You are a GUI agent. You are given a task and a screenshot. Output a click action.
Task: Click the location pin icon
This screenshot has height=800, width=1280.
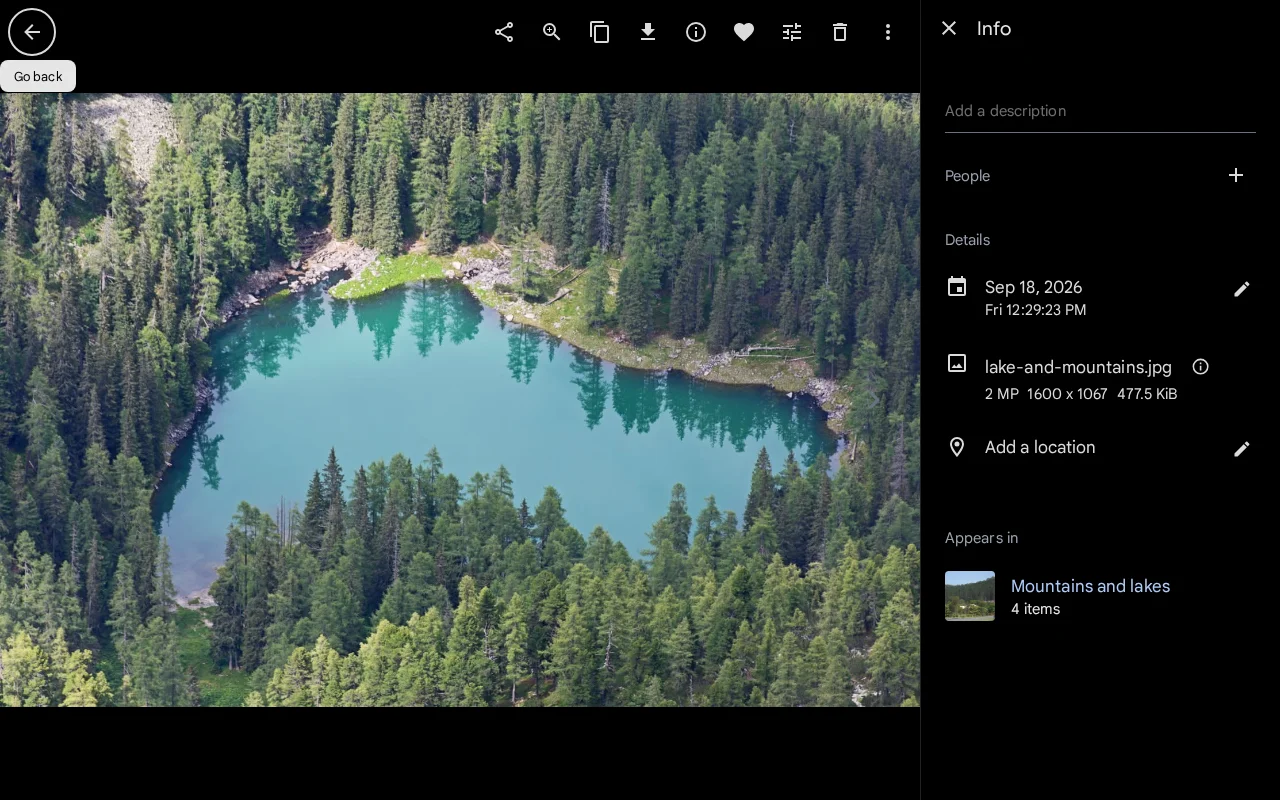pyautogui.click(x=957, y=447)
